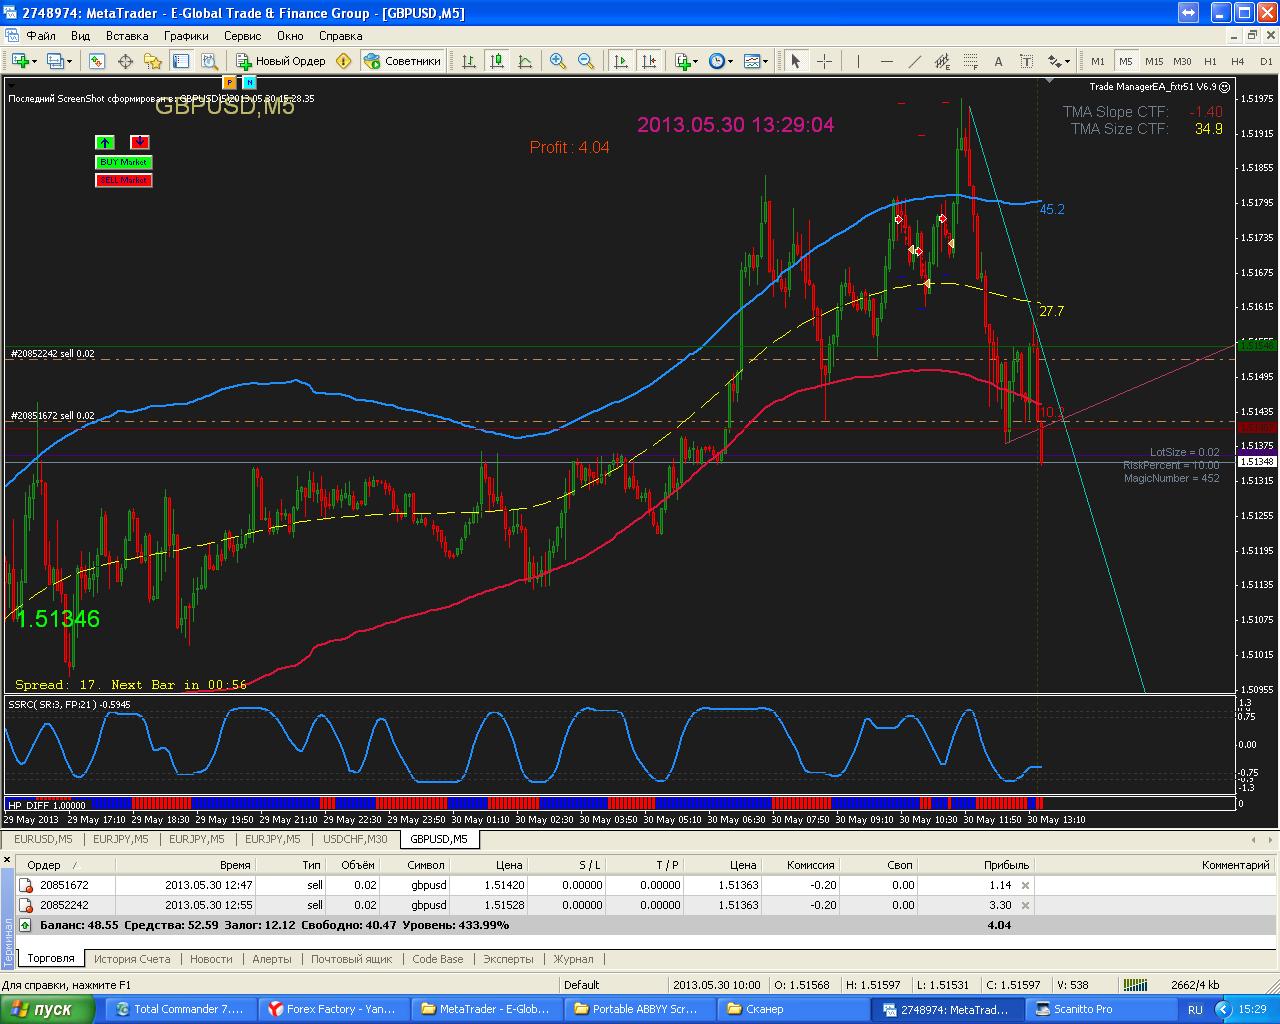1280x1024 pixels.
Task: Switch chart to candlesticks icon
Action: (497, 61)
